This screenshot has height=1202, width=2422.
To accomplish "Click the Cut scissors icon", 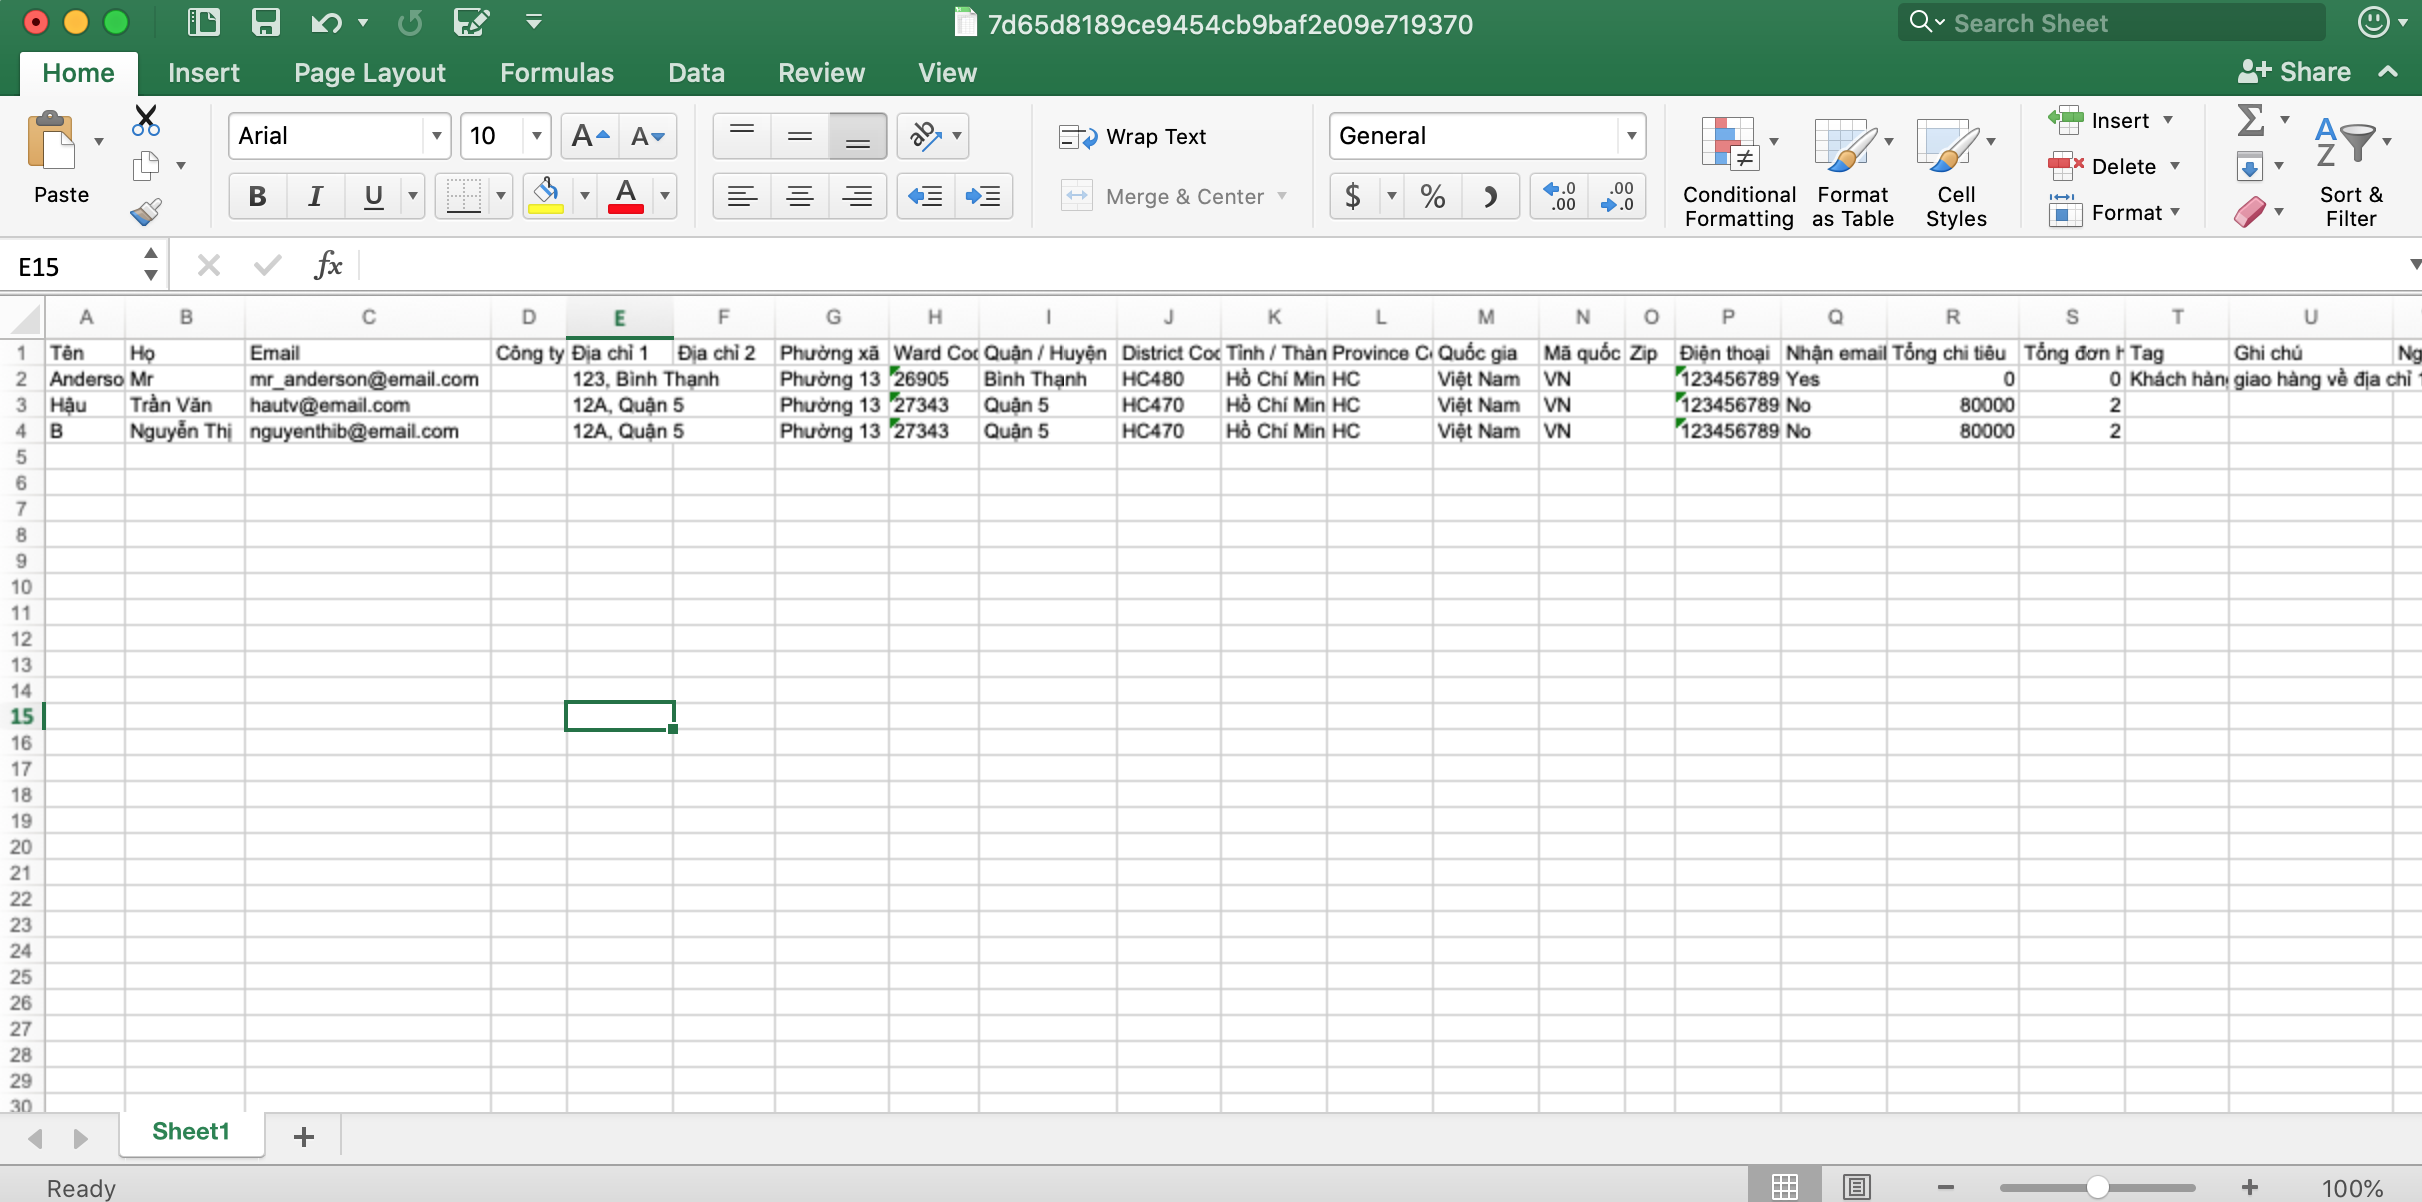I will pyautogui.click(x=146, y=121).
